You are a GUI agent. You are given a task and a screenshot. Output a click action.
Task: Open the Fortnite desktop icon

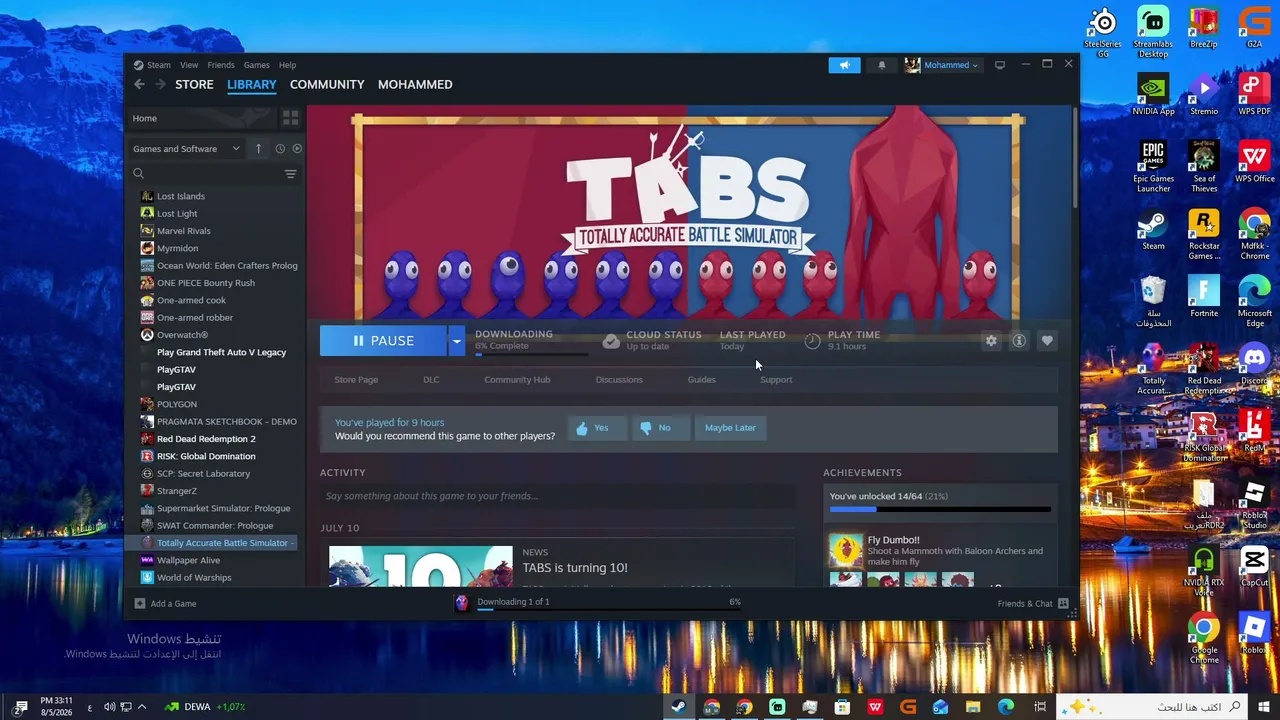[x=1204, y=297]
